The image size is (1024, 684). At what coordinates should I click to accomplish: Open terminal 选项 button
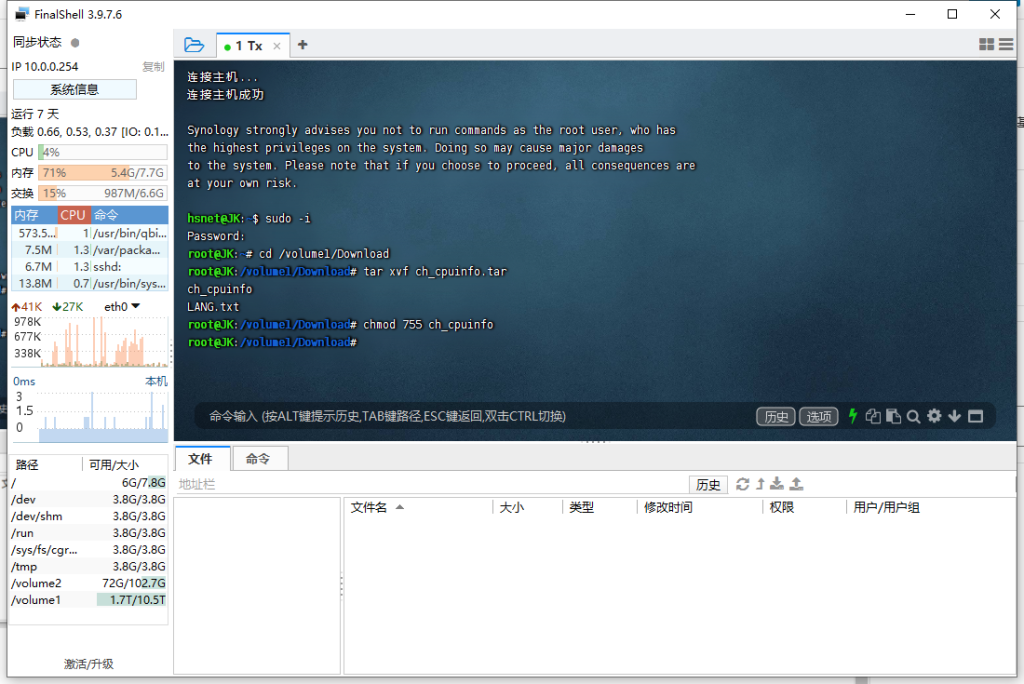pyautogui.click(x=818, y=416)
